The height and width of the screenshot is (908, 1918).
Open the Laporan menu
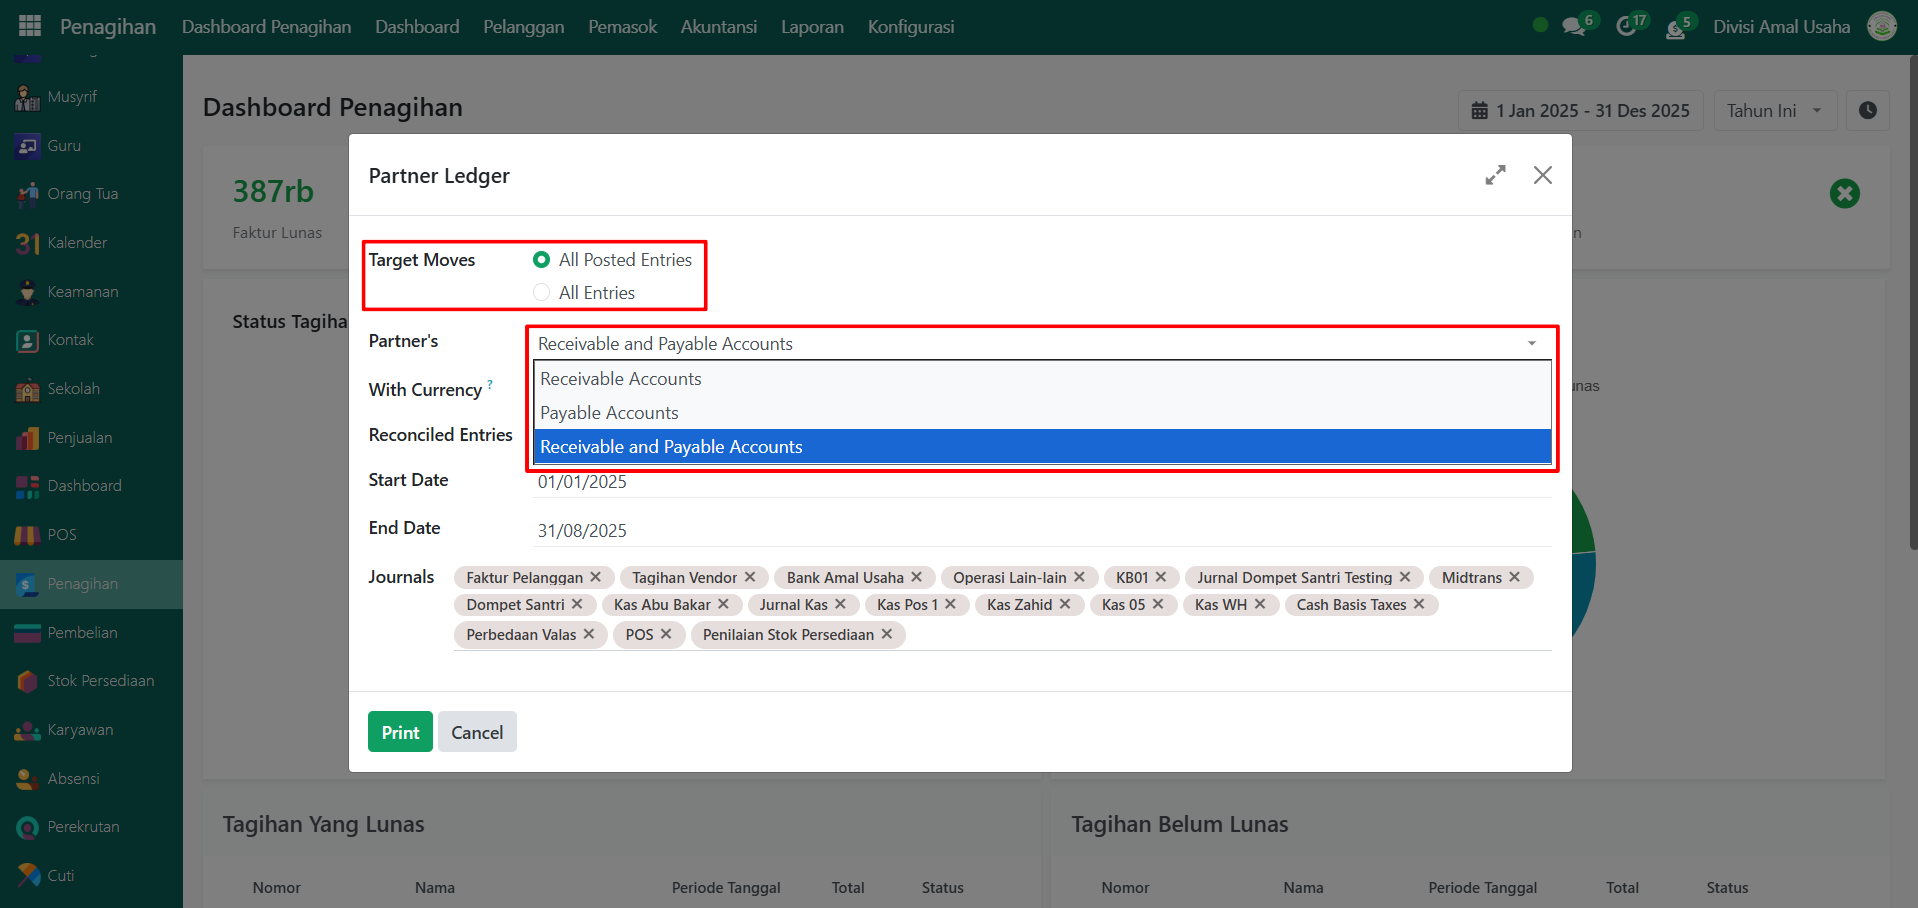coord(812,27)
